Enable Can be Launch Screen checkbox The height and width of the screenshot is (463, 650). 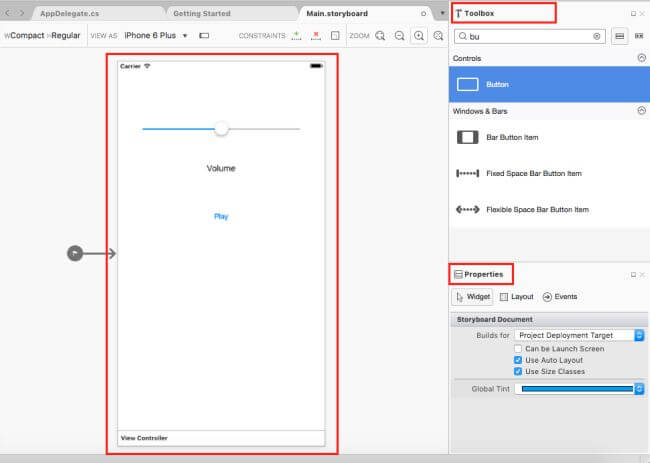[x=518, y=349]
